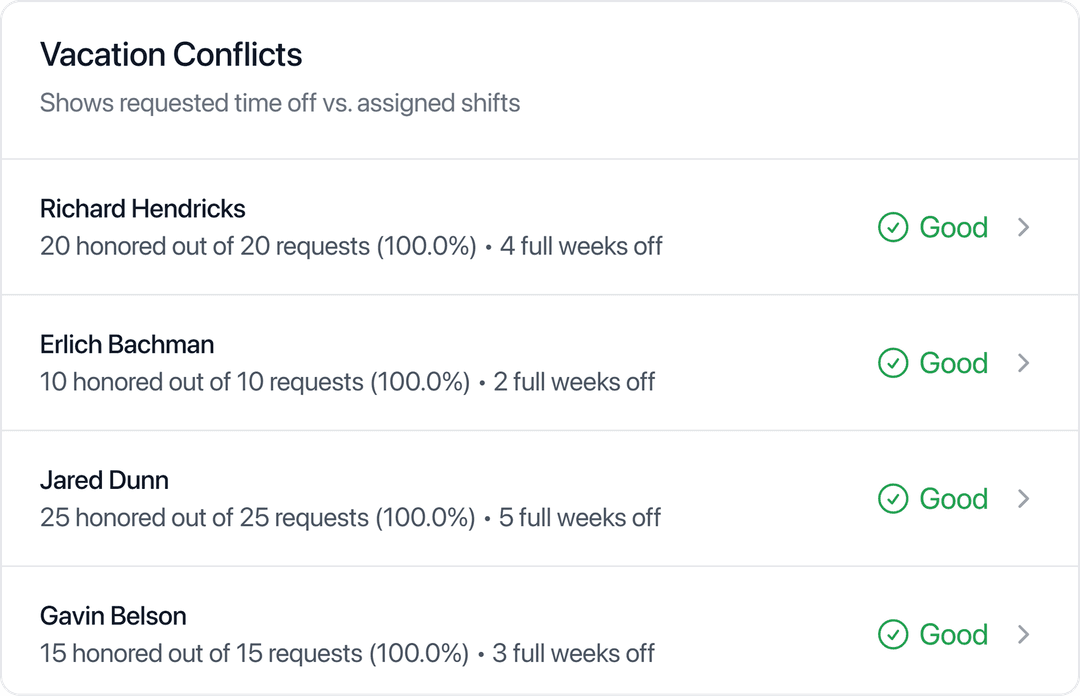
Task: Click the requested time off subtitle text
Action: [x=280, y=103]
